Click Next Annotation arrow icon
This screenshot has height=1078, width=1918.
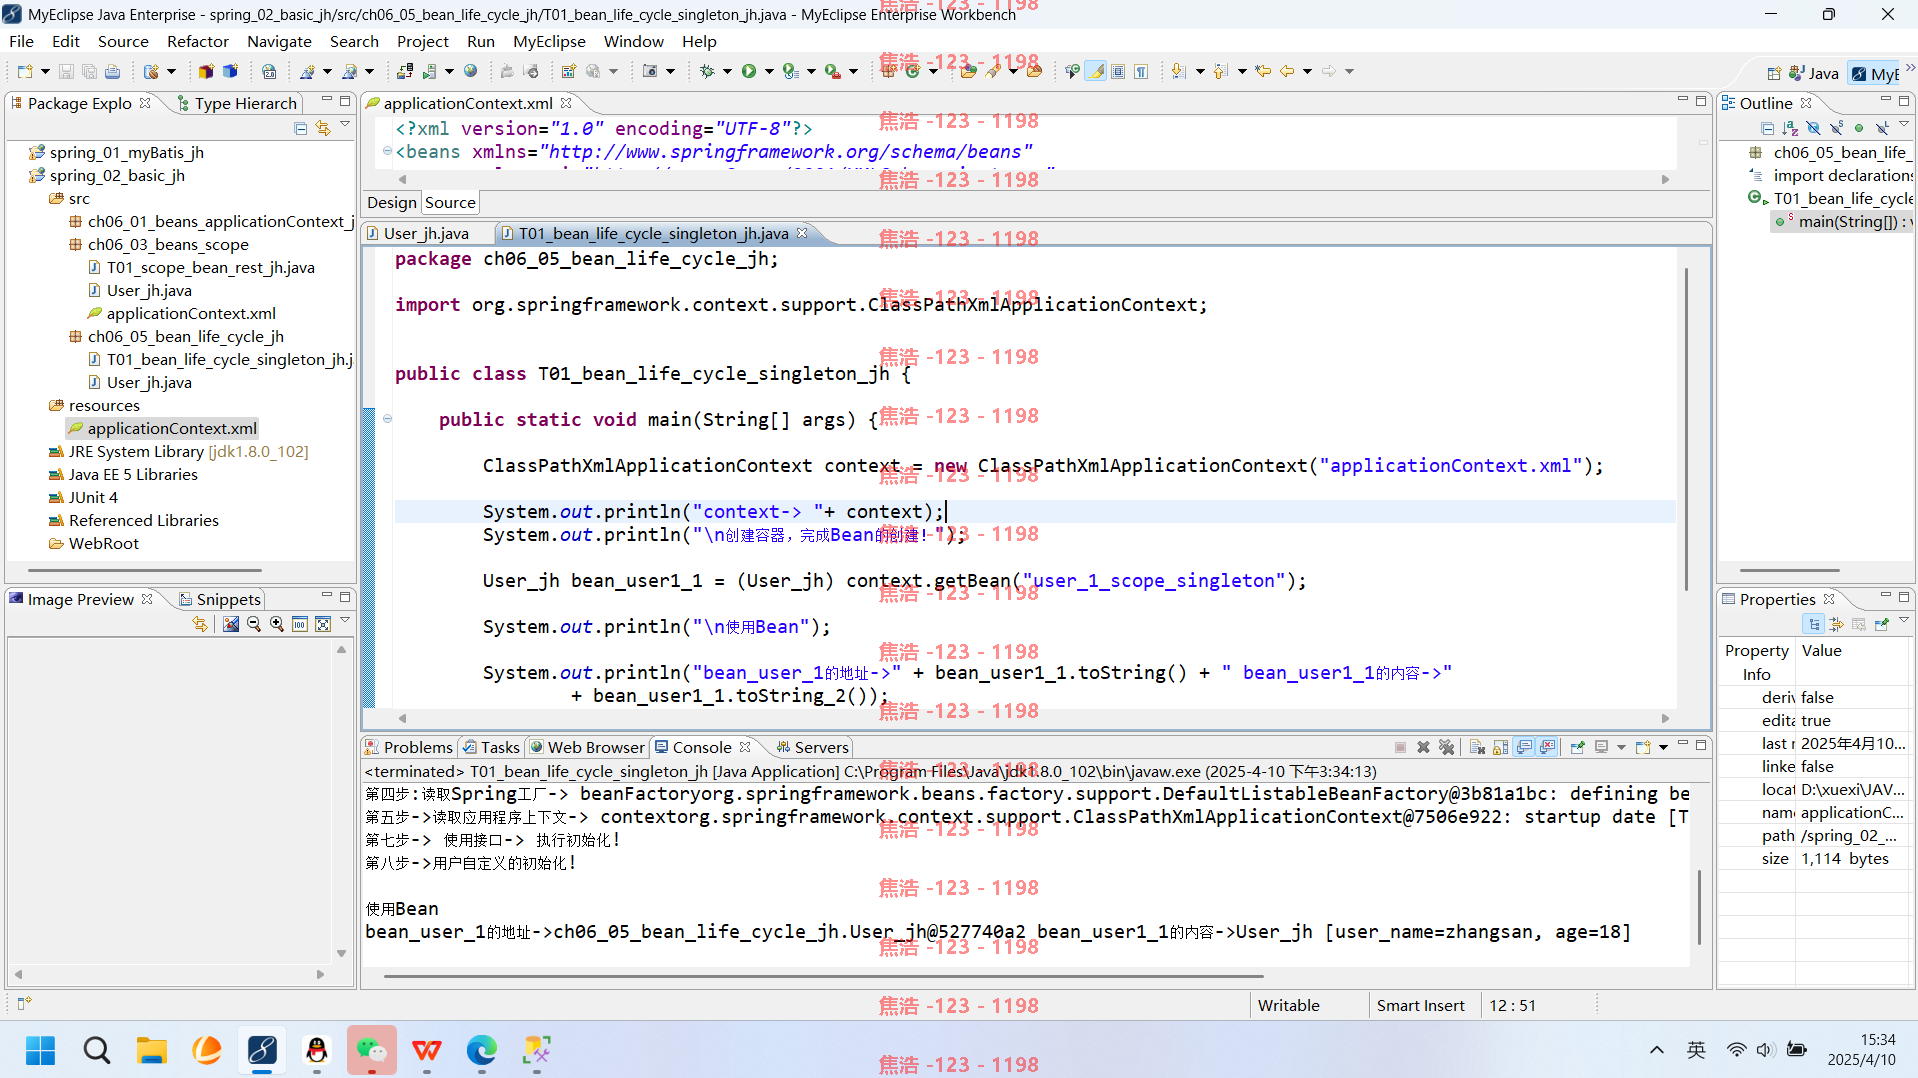[x=1179, y=71]
